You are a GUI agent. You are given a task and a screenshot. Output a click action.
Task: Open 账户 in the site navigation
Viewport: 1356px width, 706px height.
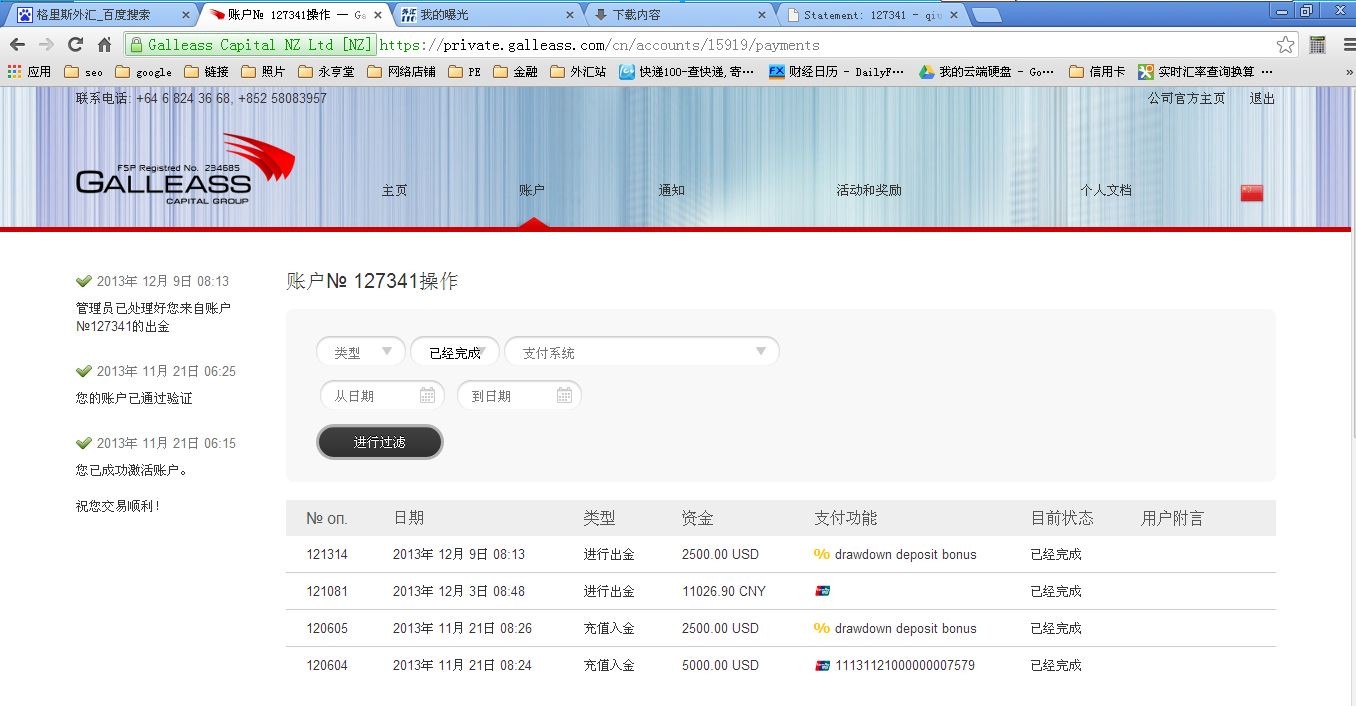pos(532,190)
